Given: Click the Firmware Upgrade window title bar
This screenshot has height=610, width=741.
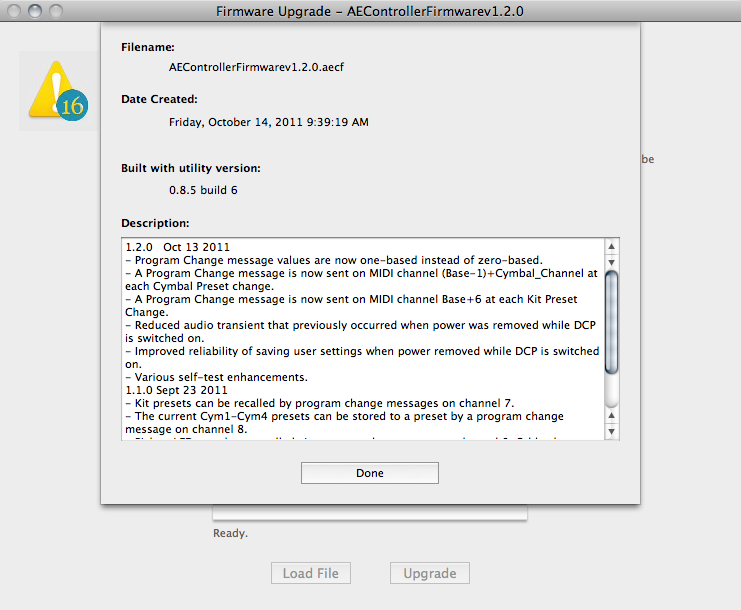Looking at the screenshot, I should click(370, 11).
